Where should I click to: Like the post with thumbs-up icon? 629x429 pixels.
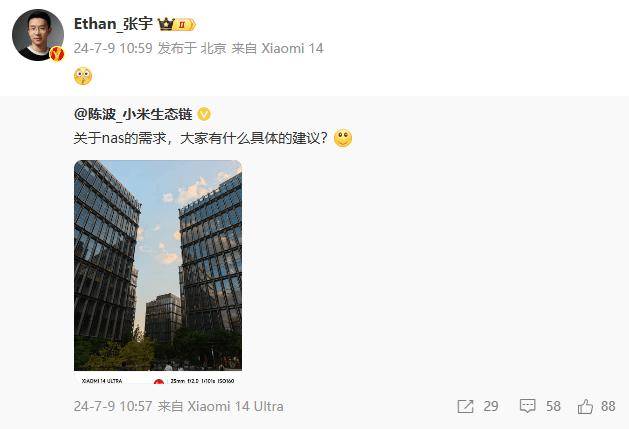585,406
